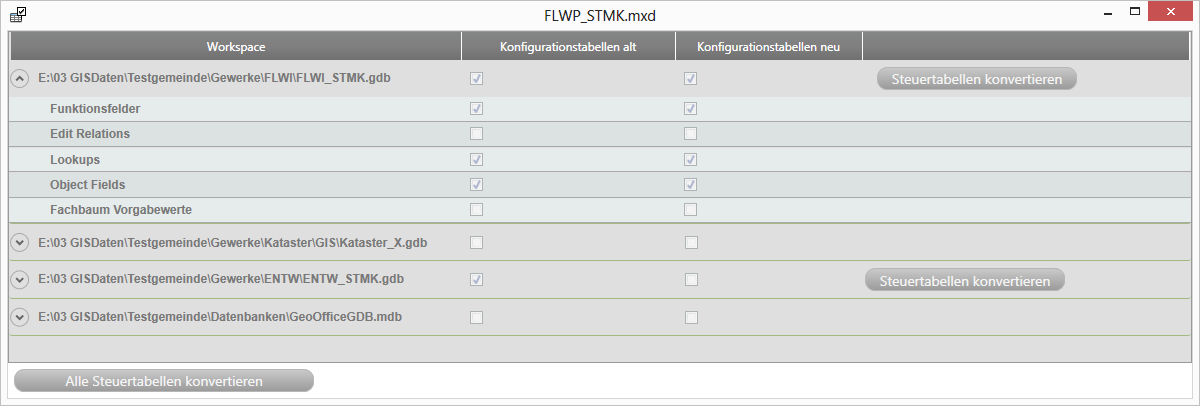Select the Lookups tree row
Viewport: 1200px width, 406px height.
coord(75,159)
